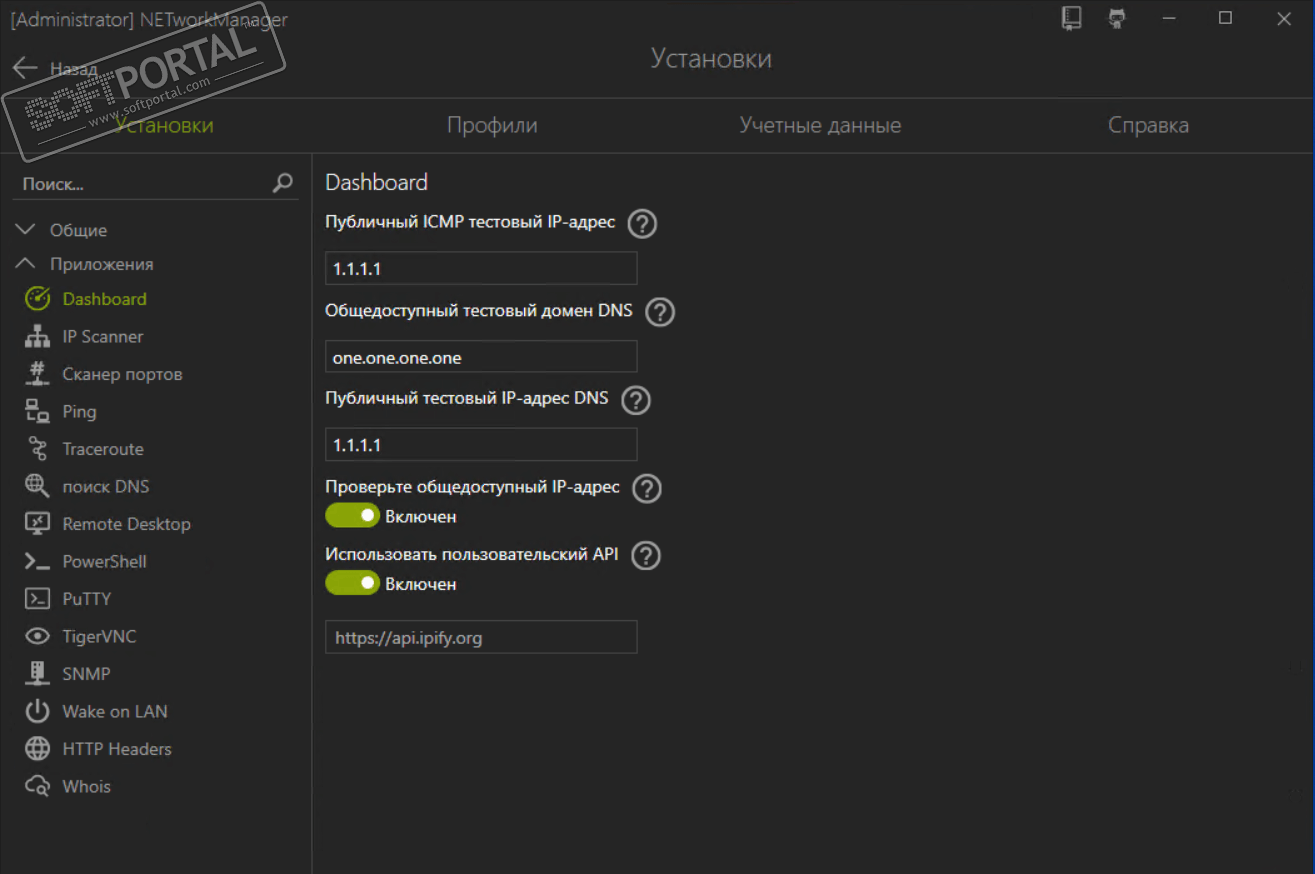Open the Dashboard settings icon
The image size is (1315, 874).
[37, 299]
